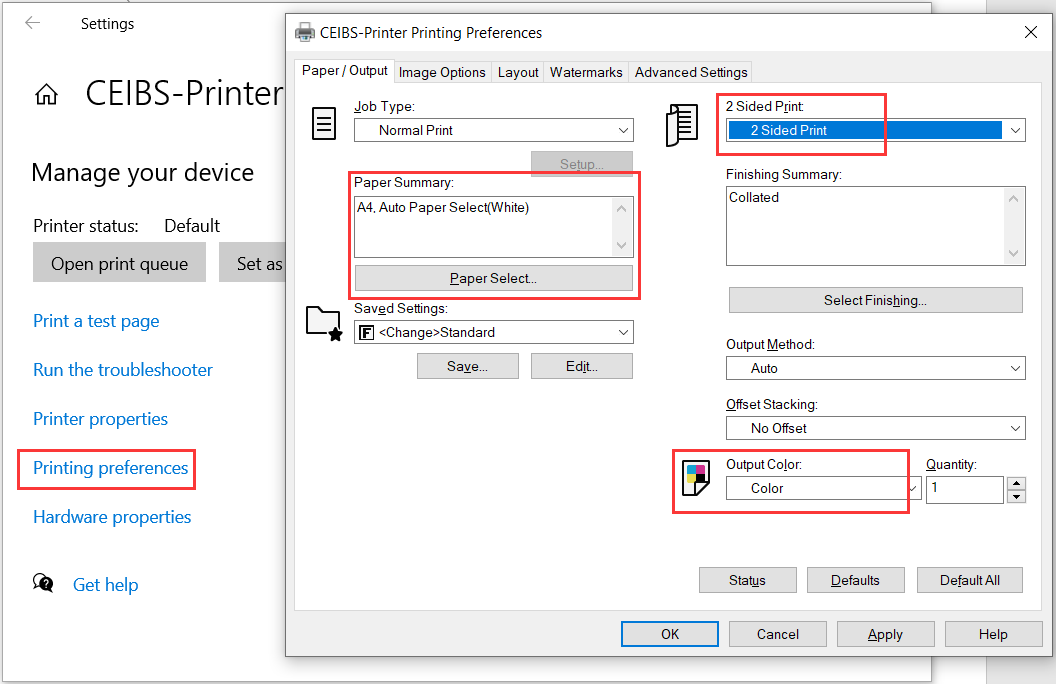
Task: Click the home icon next to CEIBS-Printer
Action: click(47, 93)
